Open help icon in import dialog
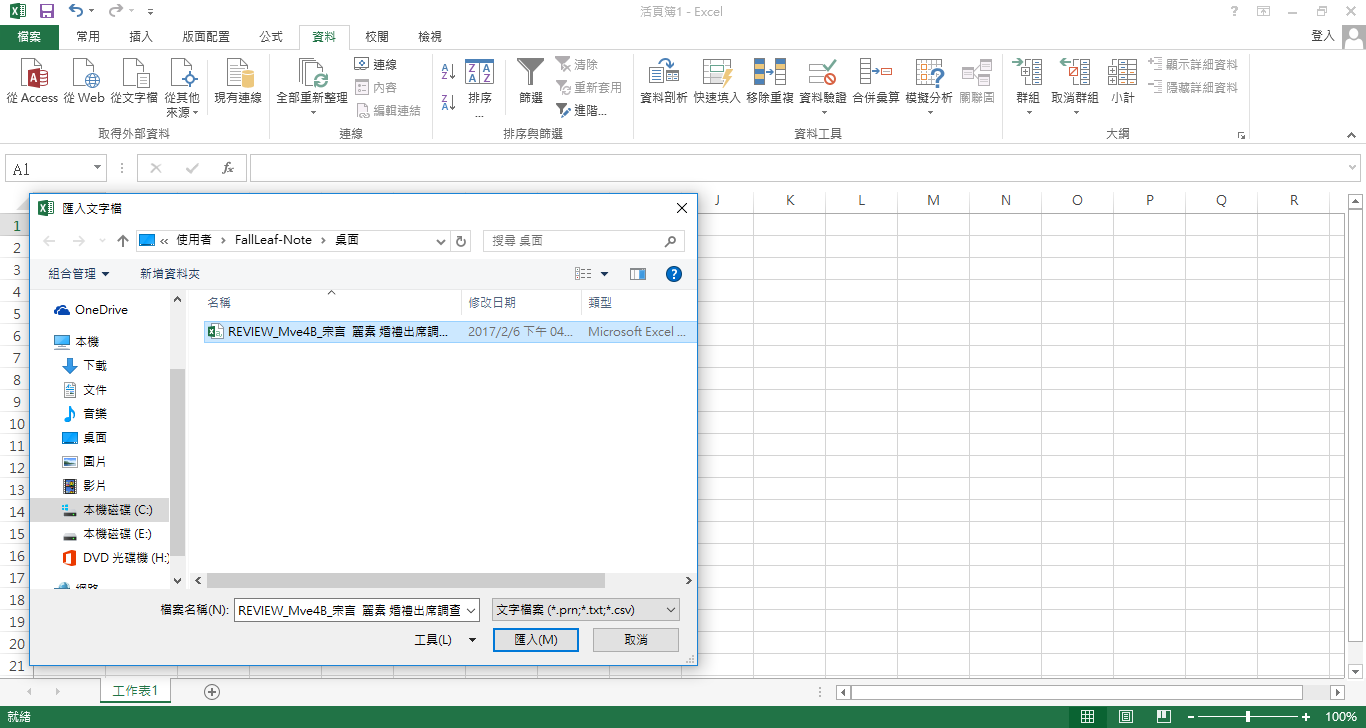 tap(674, 273)
